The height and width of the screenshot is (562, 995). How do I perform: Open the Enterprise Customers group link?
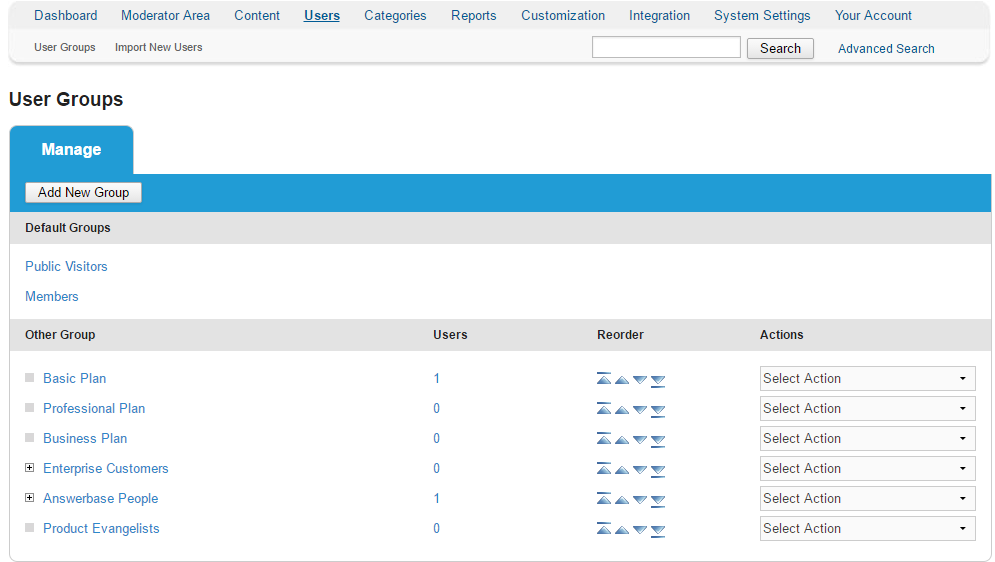pos(106,468)
